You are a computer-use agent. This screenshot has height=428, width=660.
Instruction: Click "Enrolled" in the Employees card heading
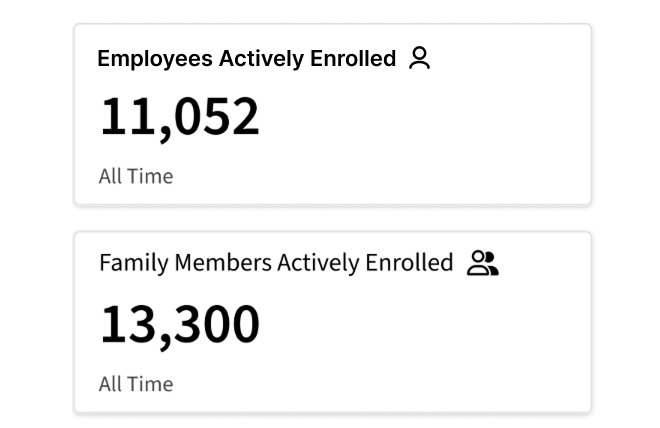pos(354,59)
